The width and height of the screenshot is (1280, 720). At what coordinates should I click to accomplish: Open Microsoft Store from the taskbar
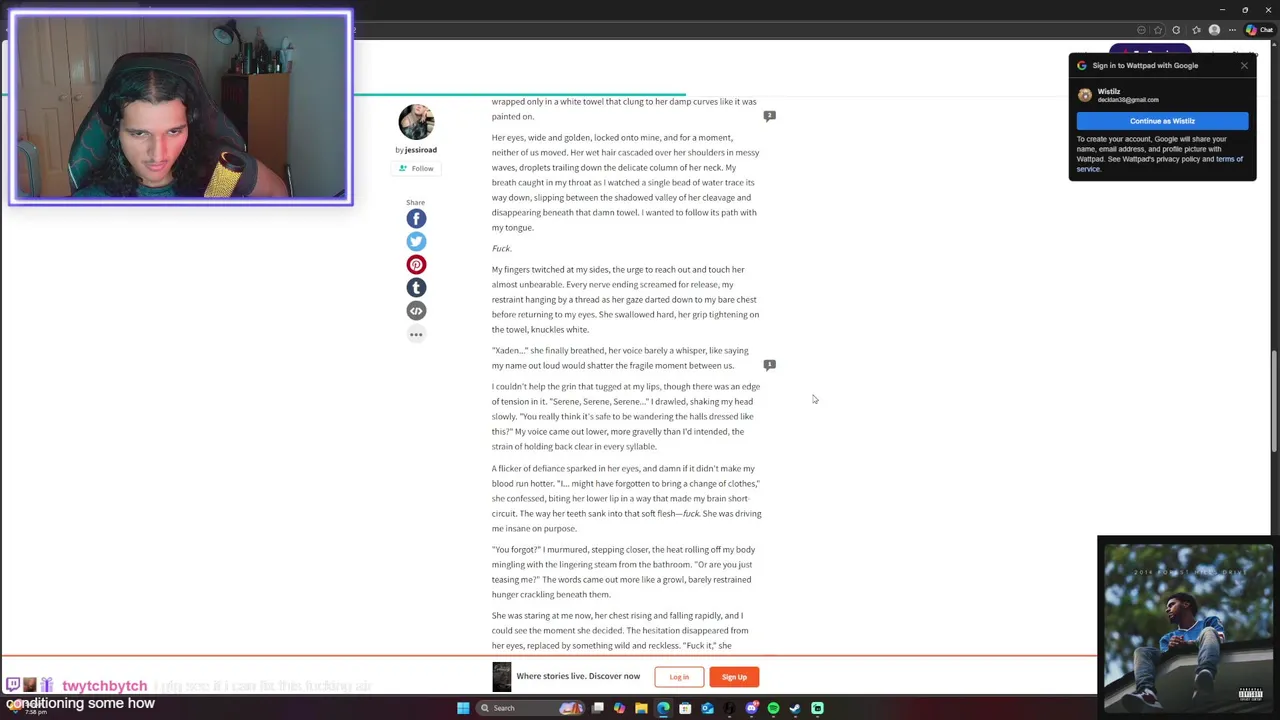pyautogui.click(x=685, y=708)
